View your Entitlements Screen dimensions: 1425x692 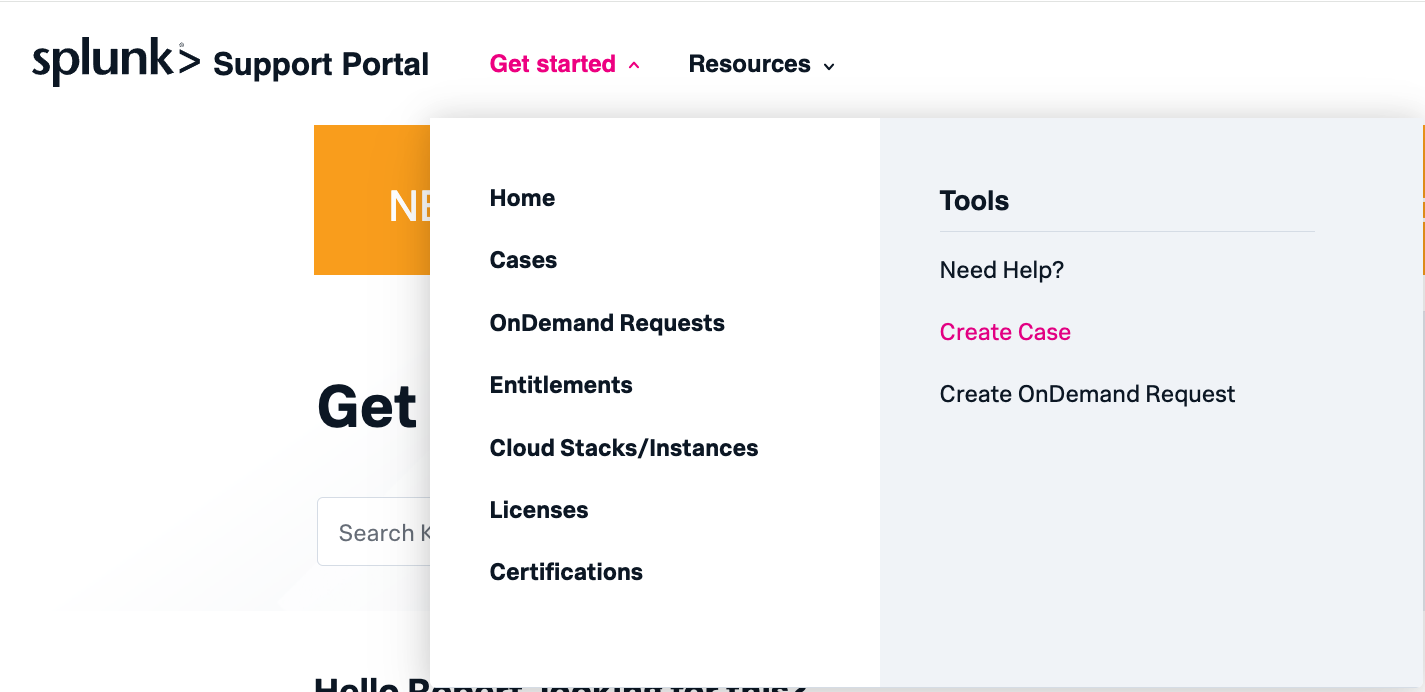[x=561, y=385]
